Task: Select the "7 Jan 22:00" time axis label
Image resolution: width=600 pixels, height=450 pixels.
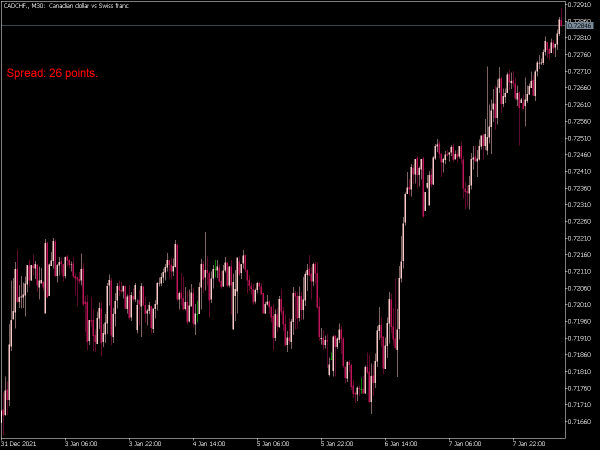Action: click(x=529, y=444)
